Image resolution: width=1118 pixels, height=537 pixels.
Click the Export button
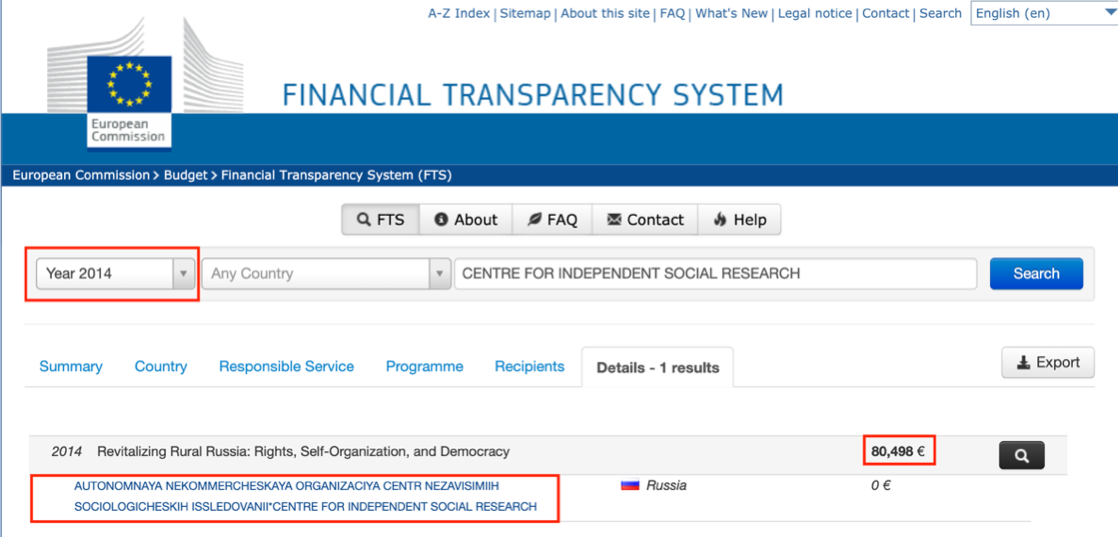pyautogui.click(x=1048, y=362)
